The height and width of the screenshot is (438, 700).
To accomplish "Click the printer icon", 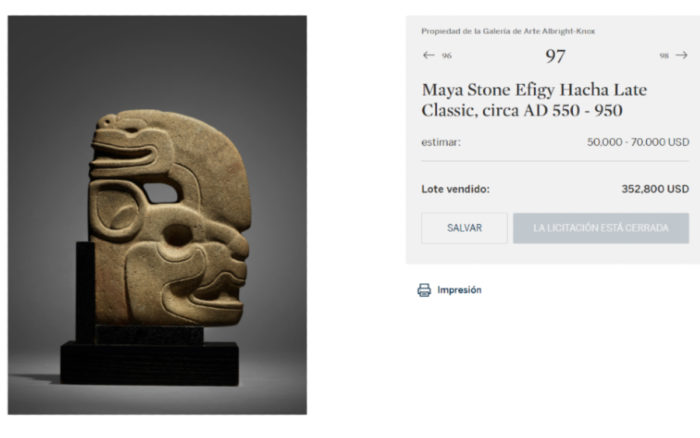I will pyautogui.click(x=424, y=290).
